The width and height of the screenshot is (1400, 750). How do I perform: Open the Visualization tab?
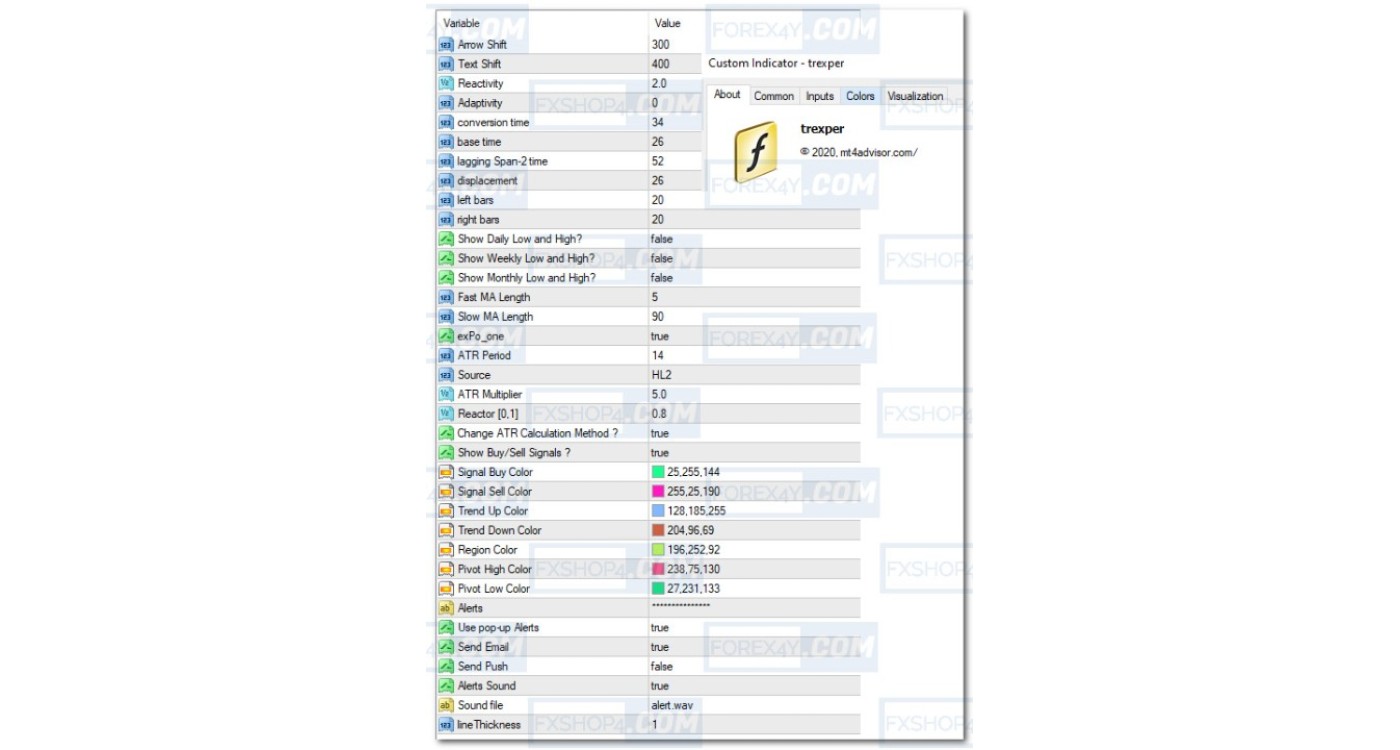click(914, 96)
